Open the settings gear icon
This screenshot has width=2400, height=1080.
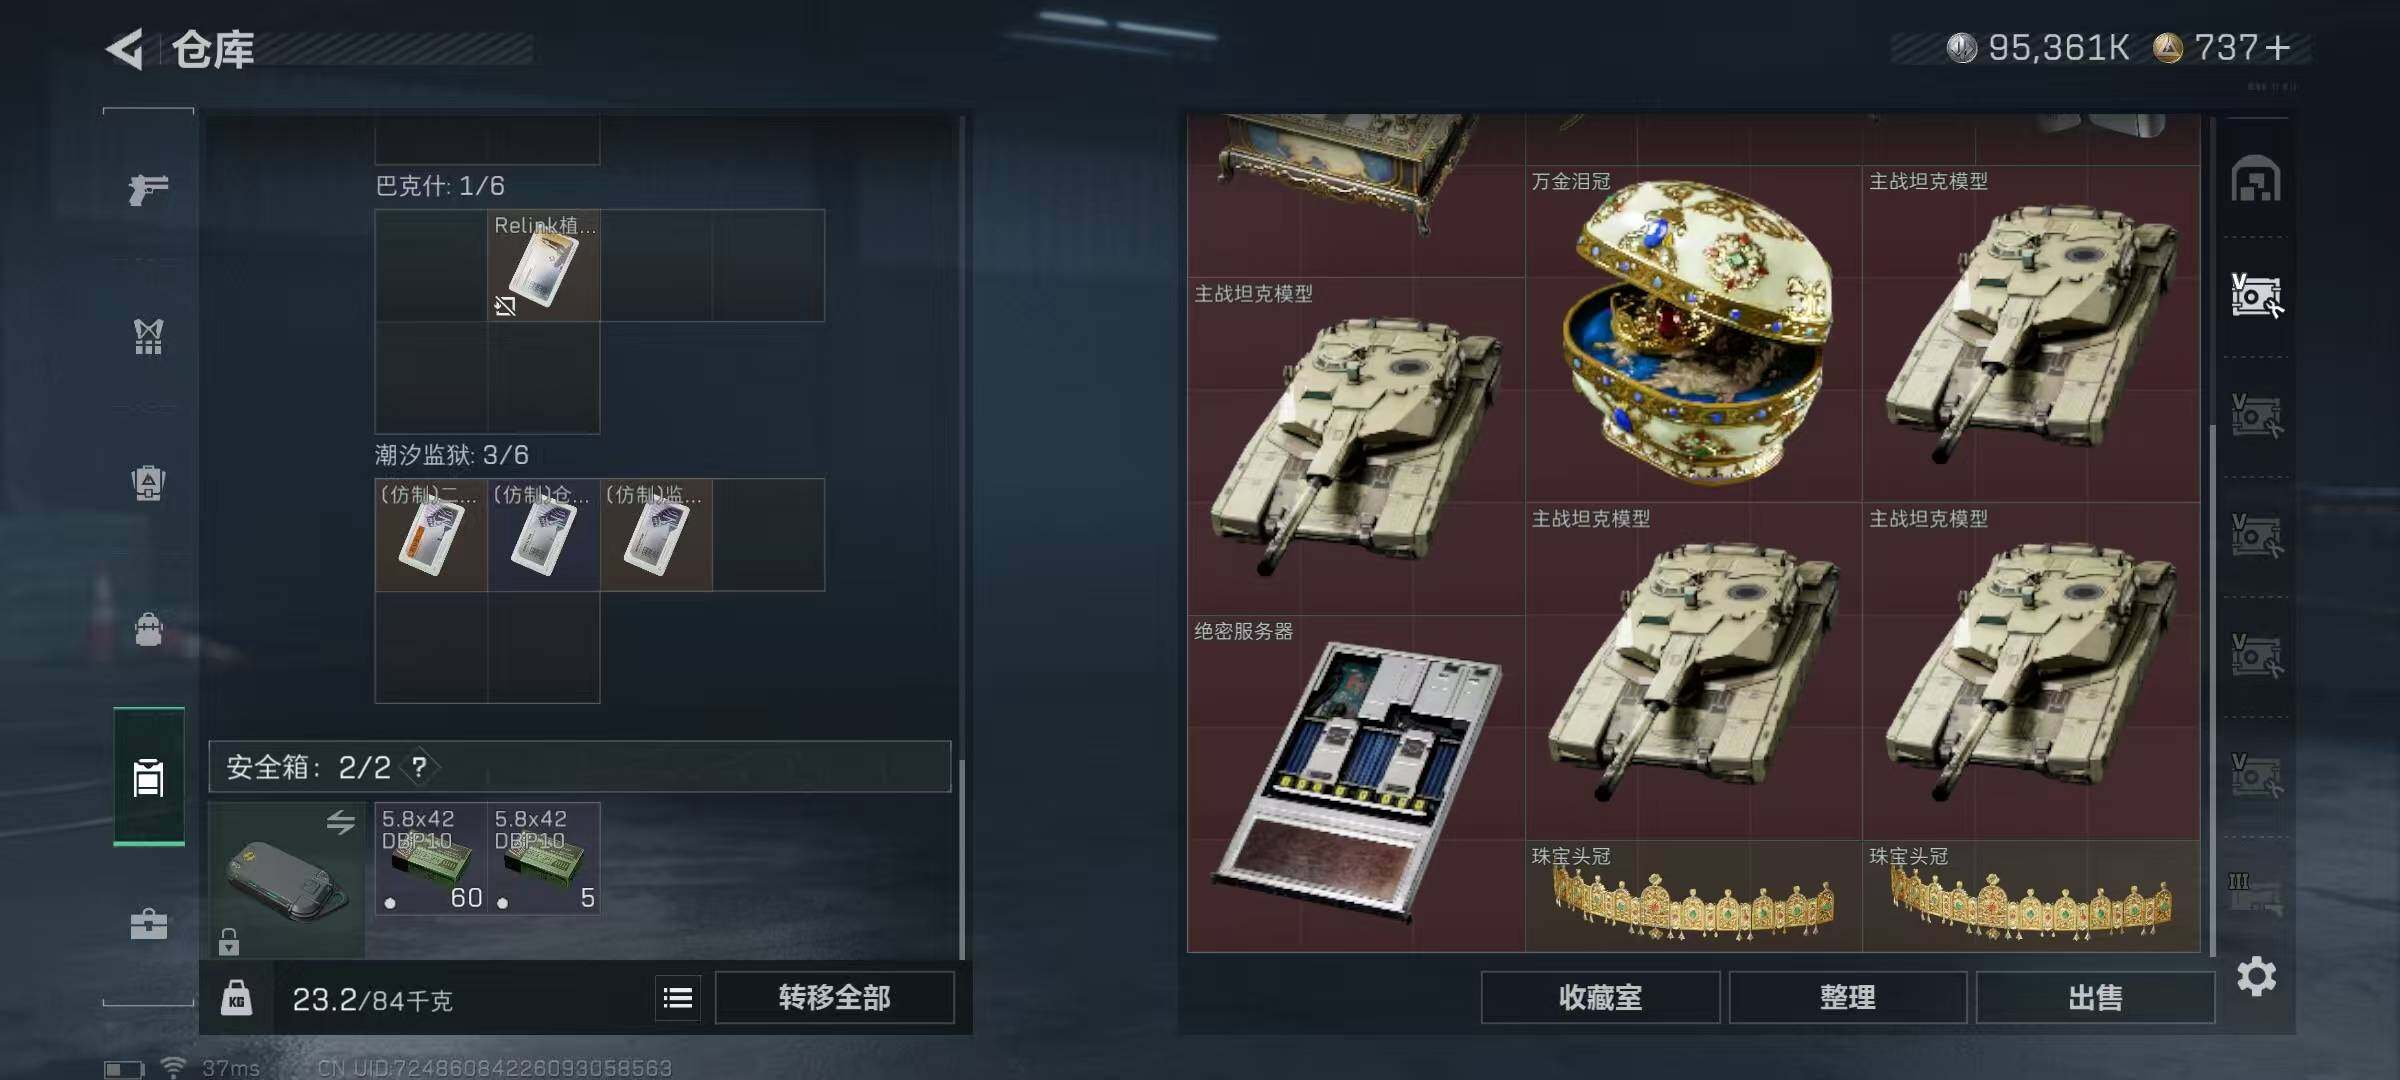(2256, 976)
